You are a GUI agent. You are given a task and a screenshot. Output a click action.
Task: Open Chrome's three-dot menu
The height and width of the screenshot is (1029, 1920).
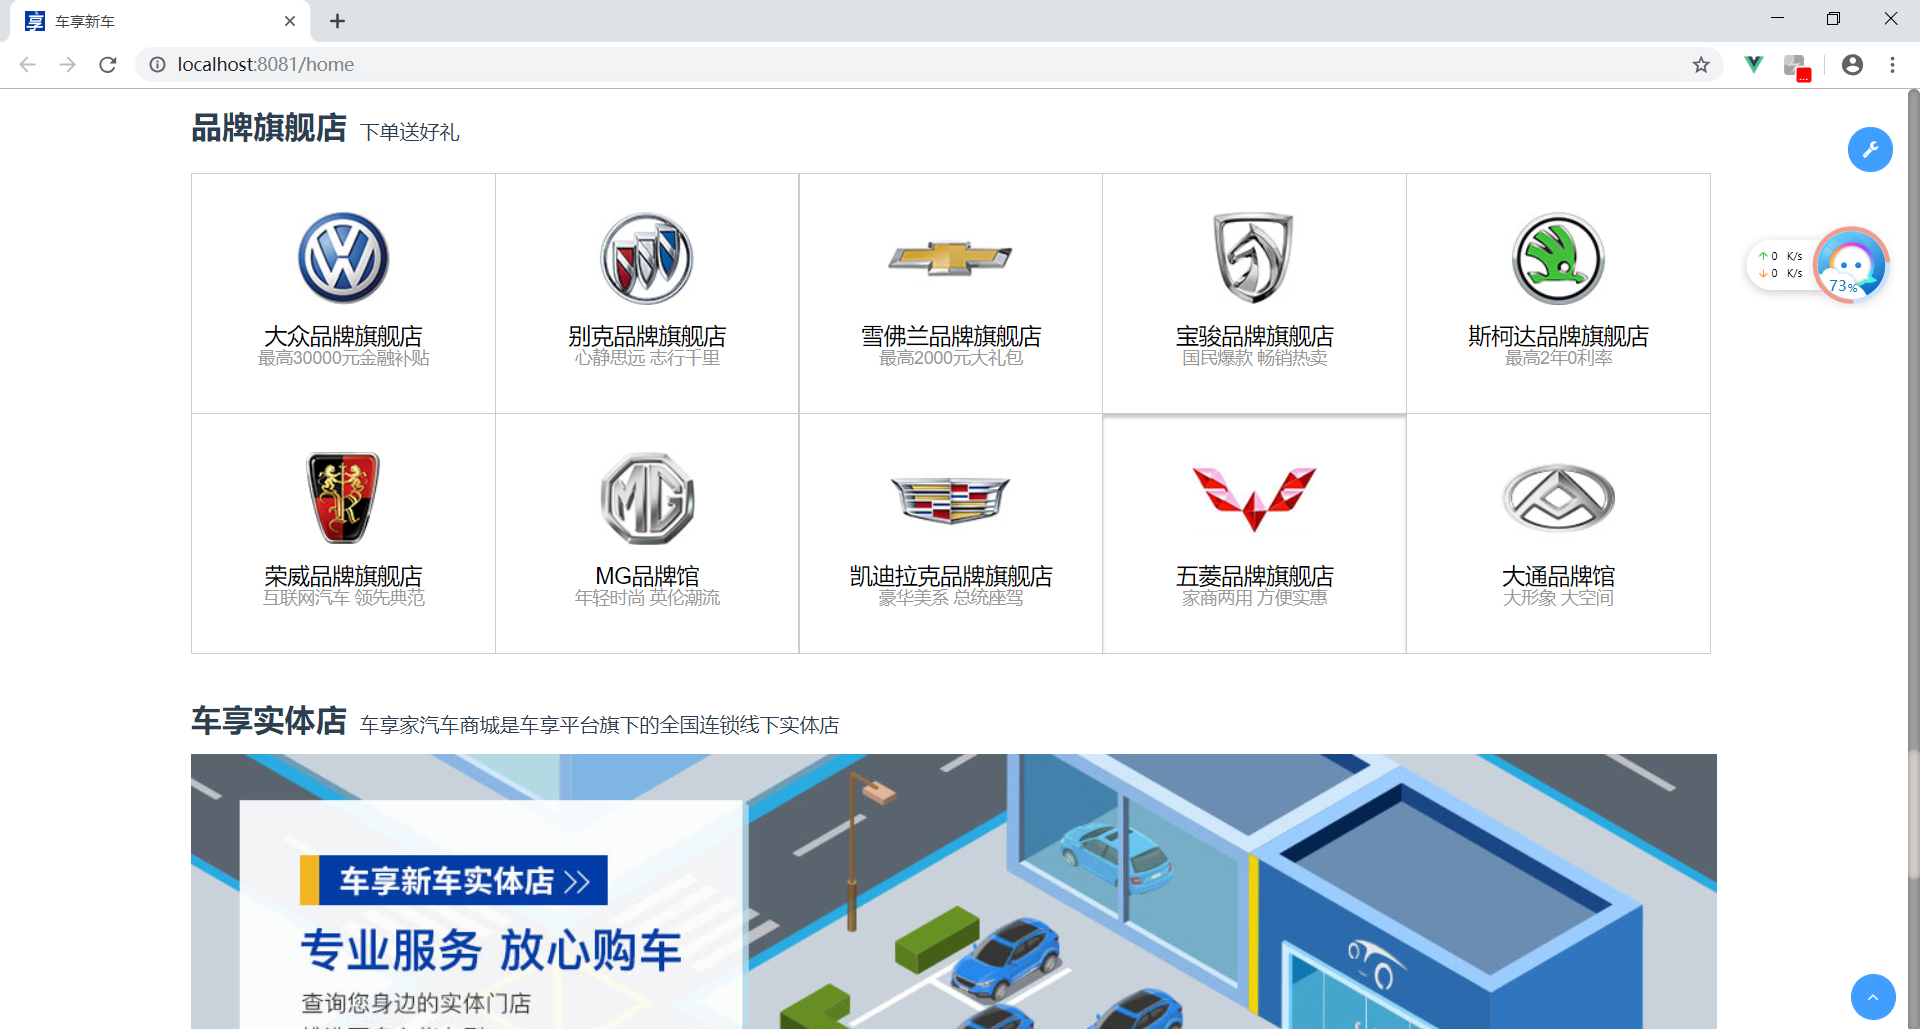tap(1892, 65)
